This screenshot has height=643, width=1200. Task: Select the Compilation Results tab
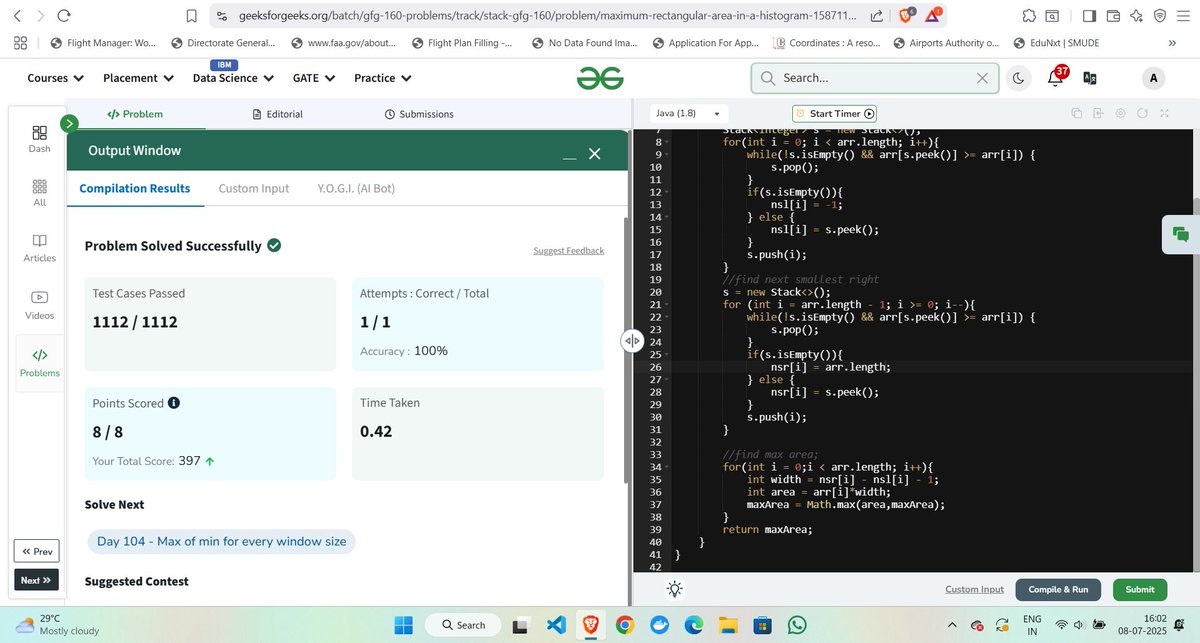point(135,188)
